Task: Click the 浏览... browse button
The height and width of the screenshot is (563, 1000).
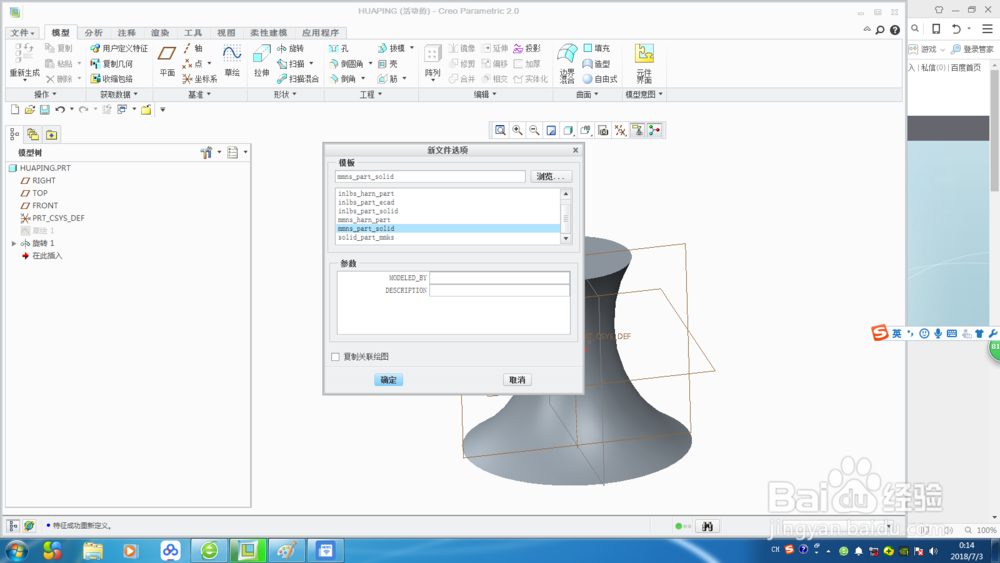Action: point(551,177)
